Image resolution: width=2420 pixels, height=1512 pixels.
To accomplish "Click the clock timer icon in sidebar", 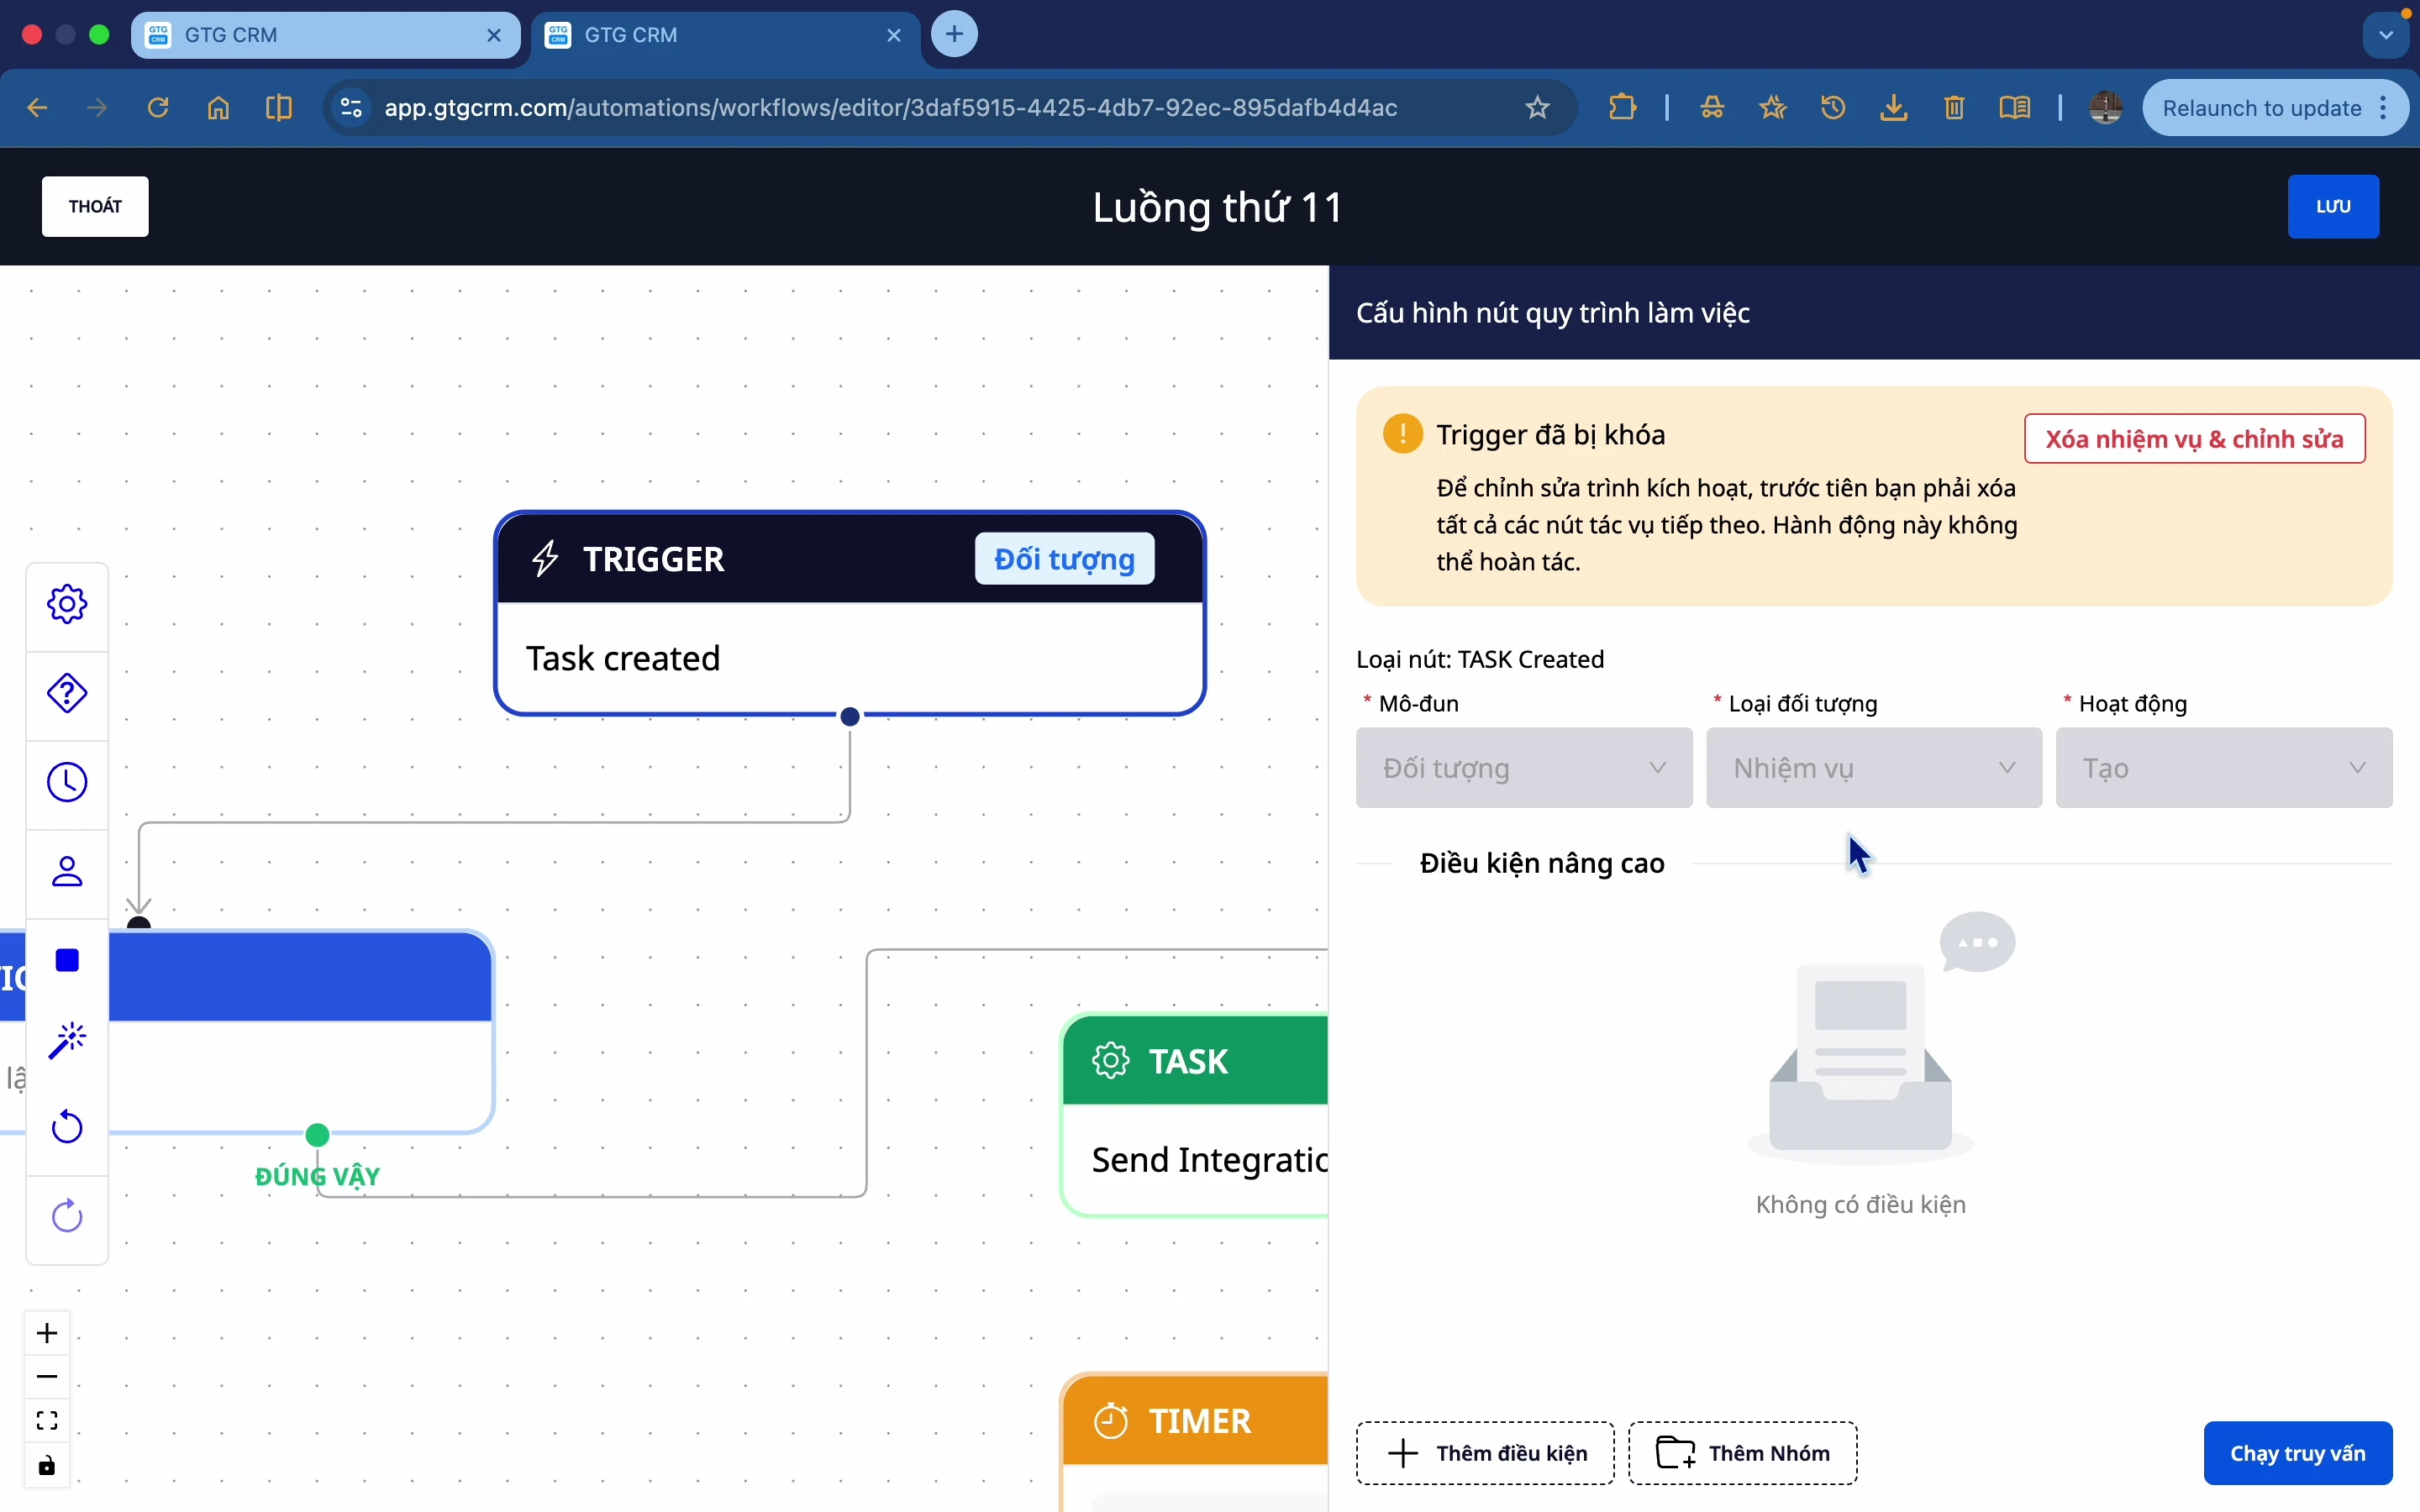I will click(67, 783).
